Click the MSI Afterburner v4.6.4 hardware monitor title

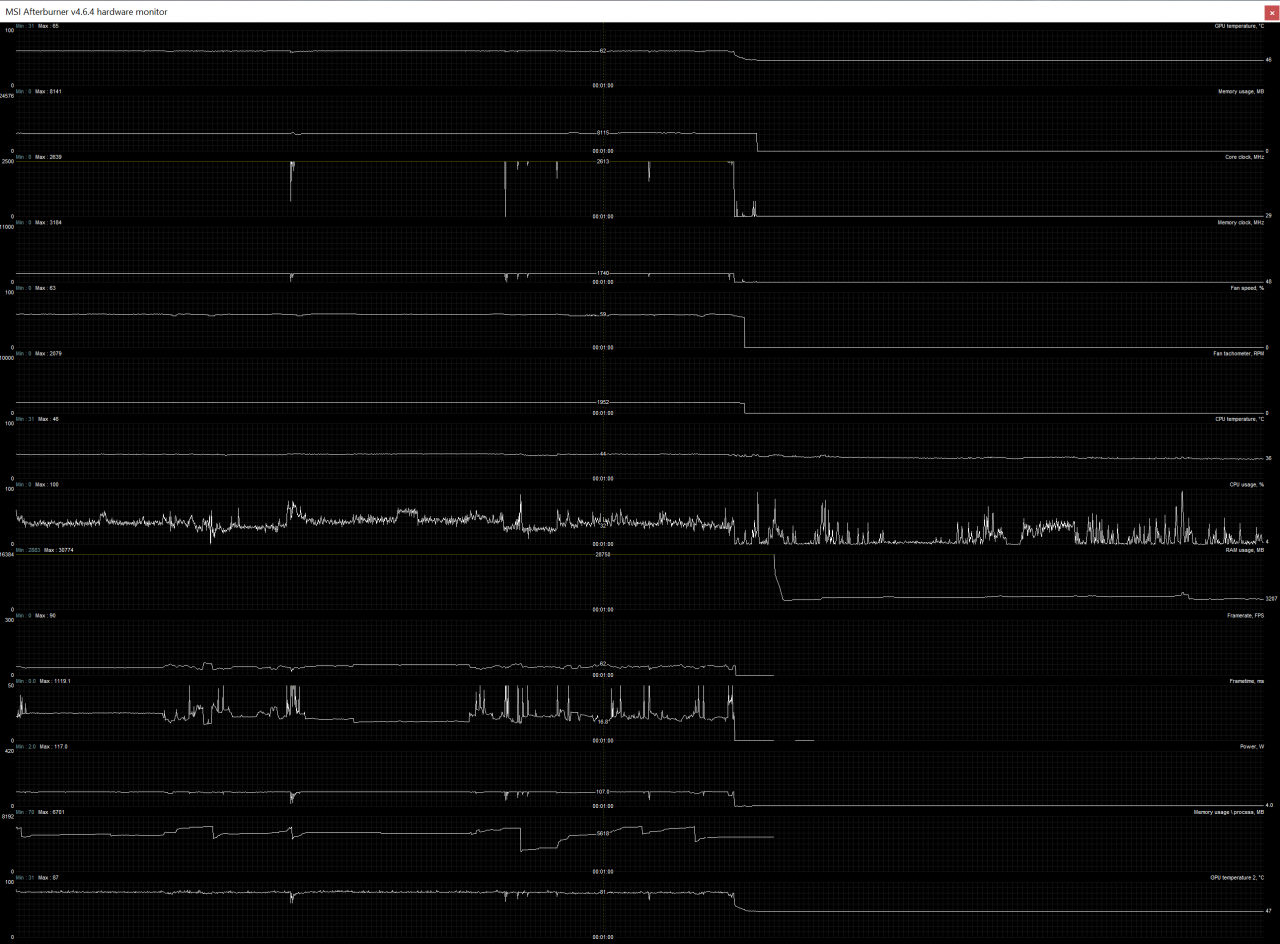click(87, 11)
